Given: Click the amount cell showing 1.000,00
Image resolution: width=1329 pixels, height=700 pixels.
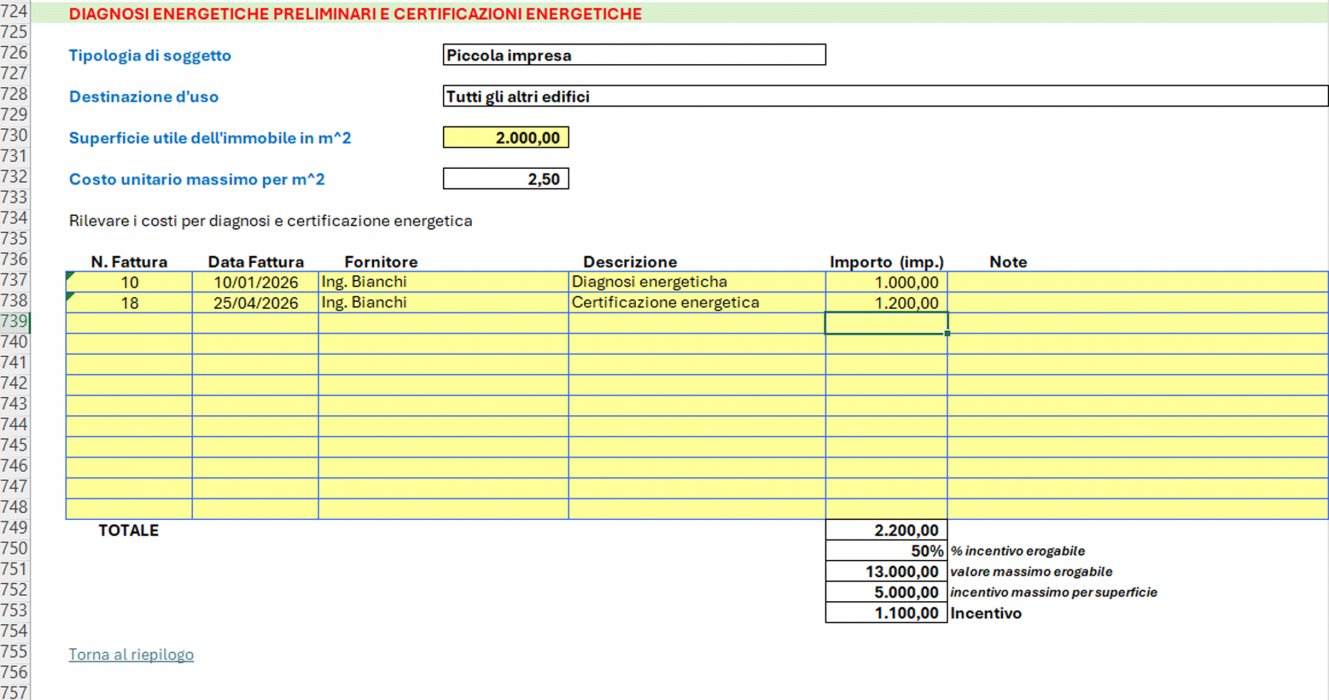Looking at the screenshot, I should click(886, 282).
